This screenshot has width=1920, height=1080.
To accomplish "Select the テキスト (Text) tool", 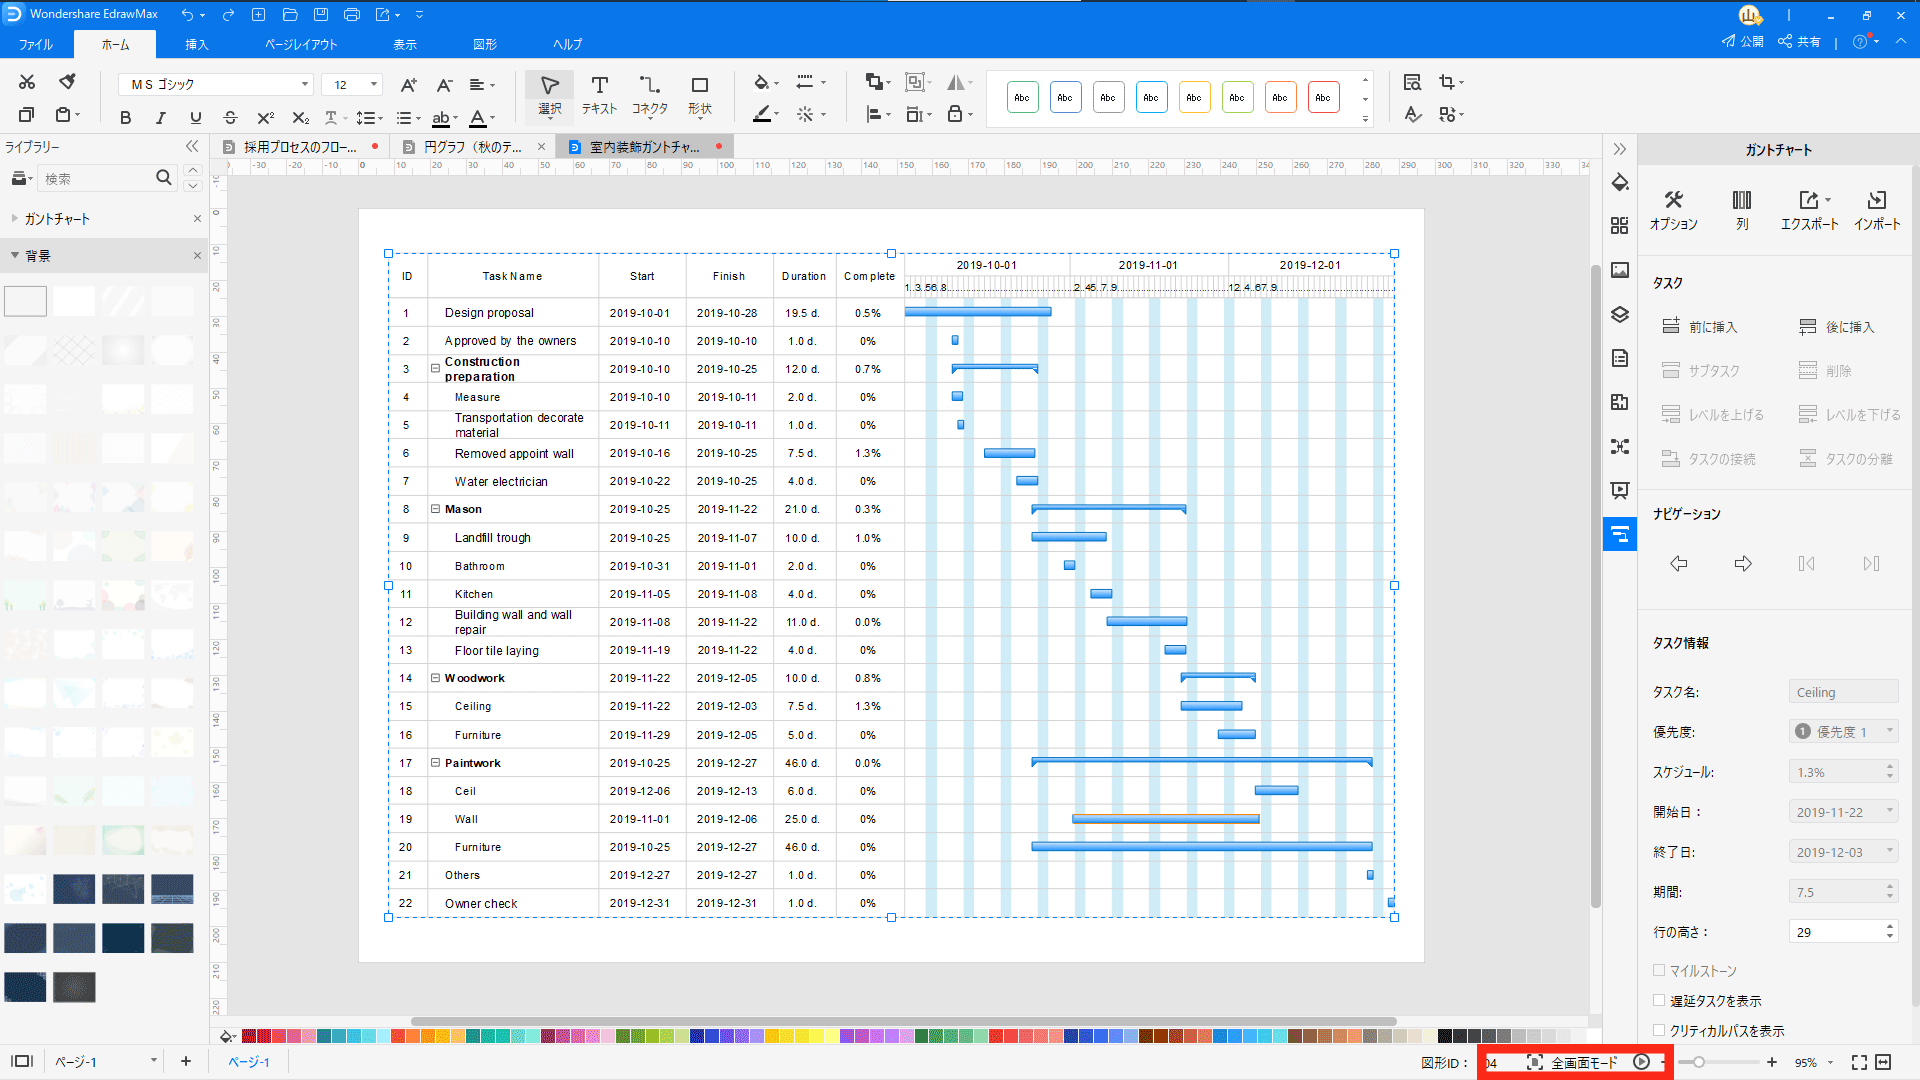I will (599, 86).
